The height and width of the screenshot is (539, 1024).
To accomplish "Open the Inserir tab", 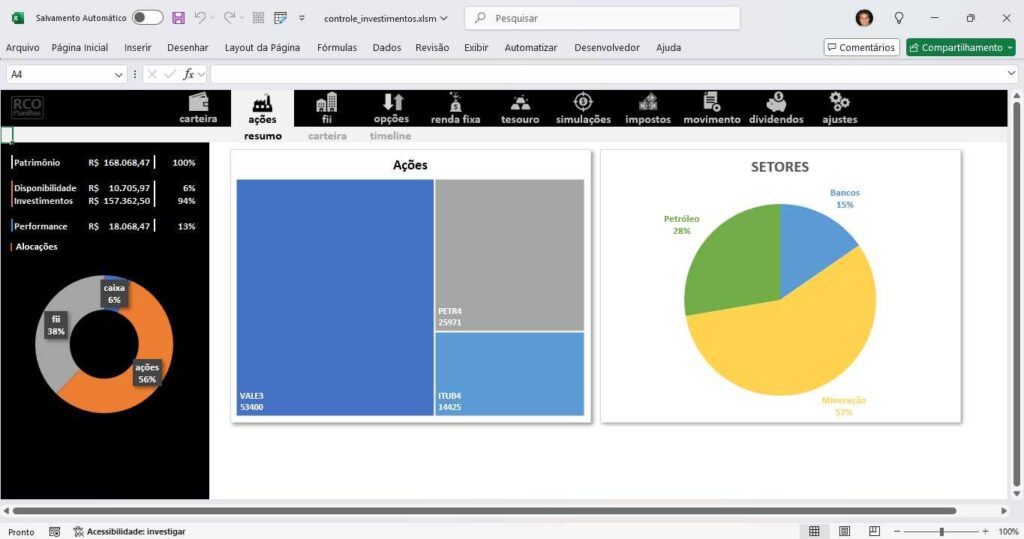I will (x=138, y=48).
